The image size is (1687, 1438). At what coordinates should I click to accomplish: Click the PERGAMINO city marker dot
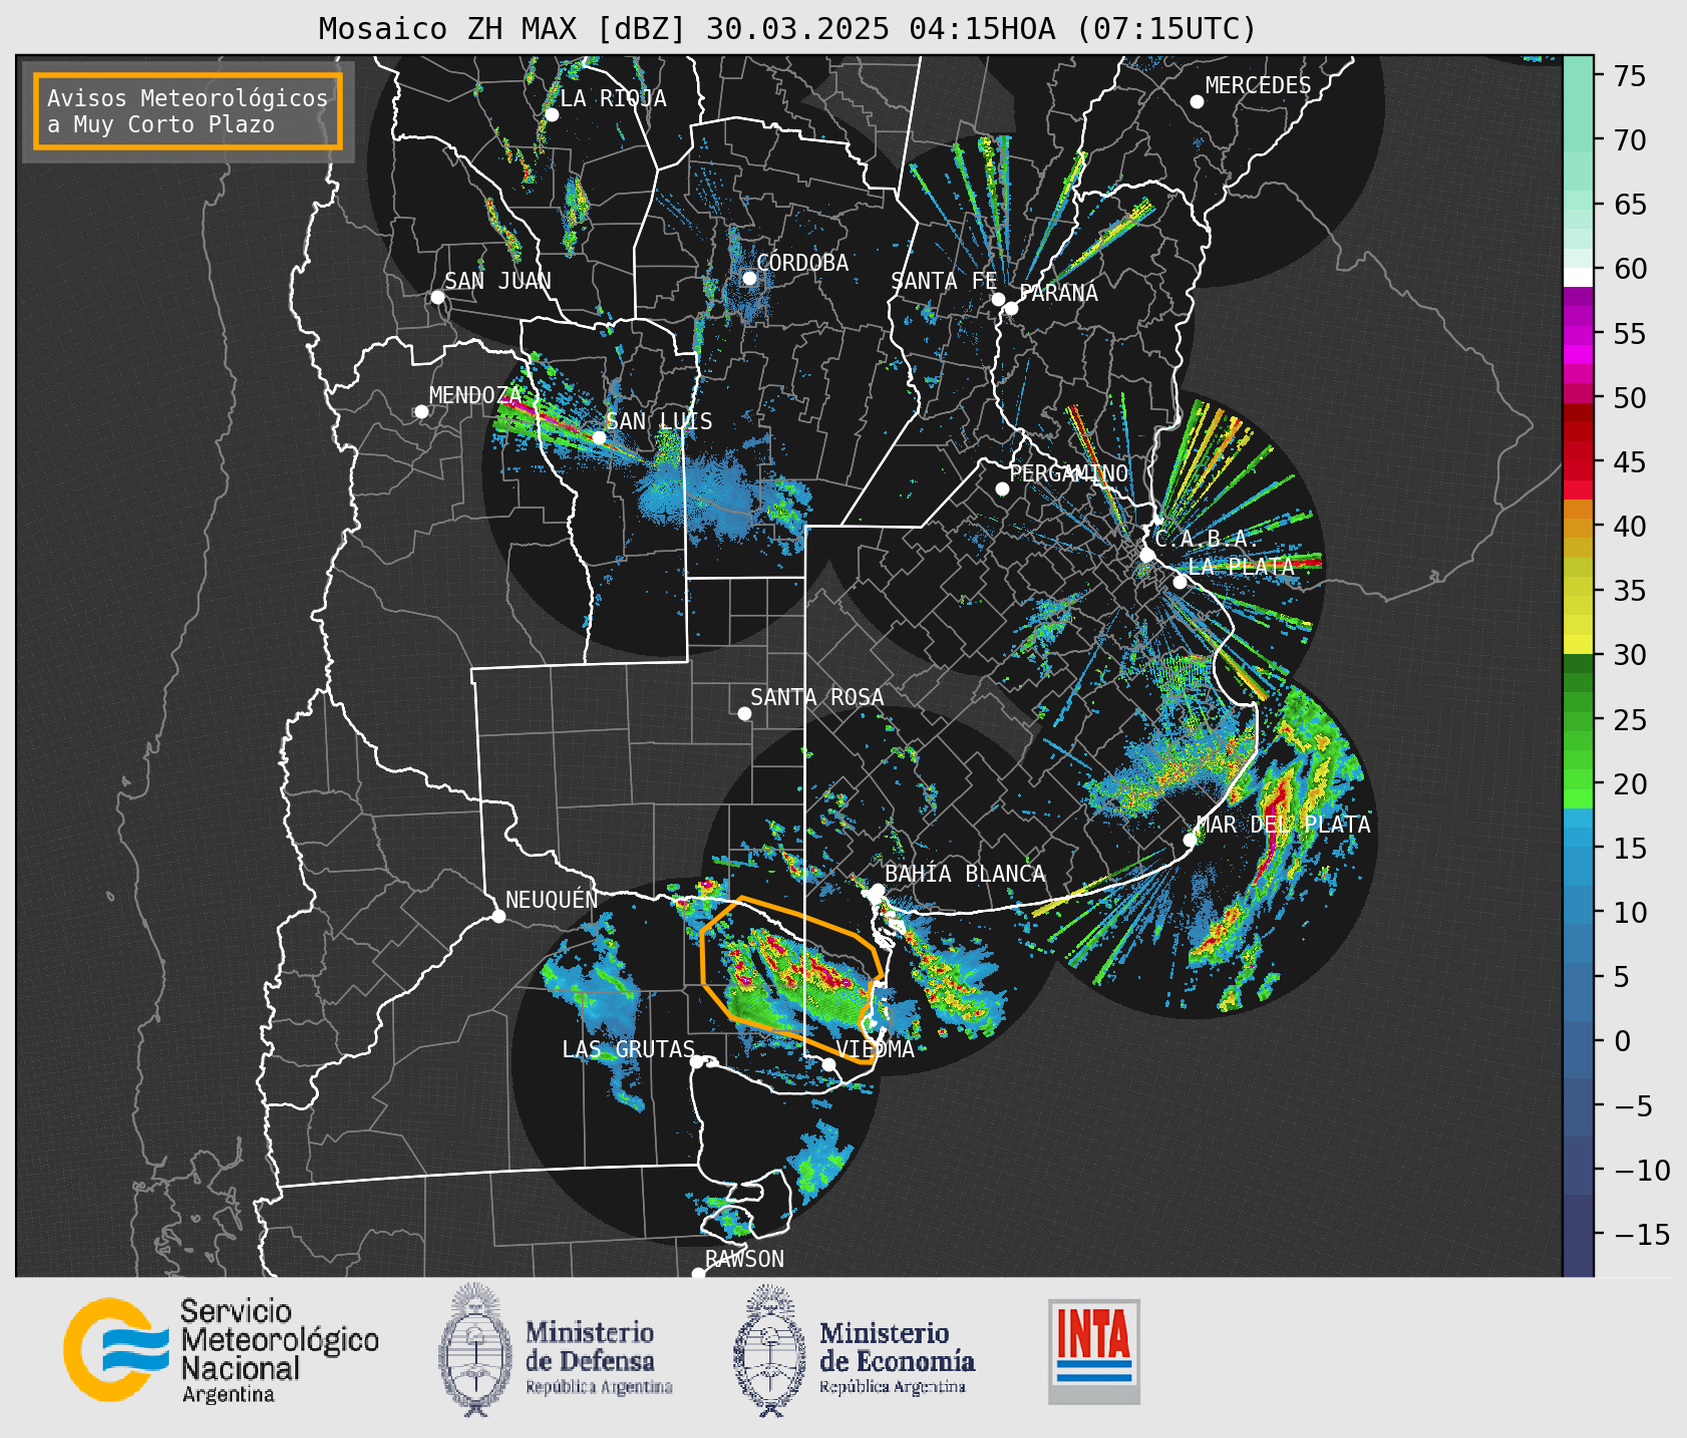coord(1002,489)
